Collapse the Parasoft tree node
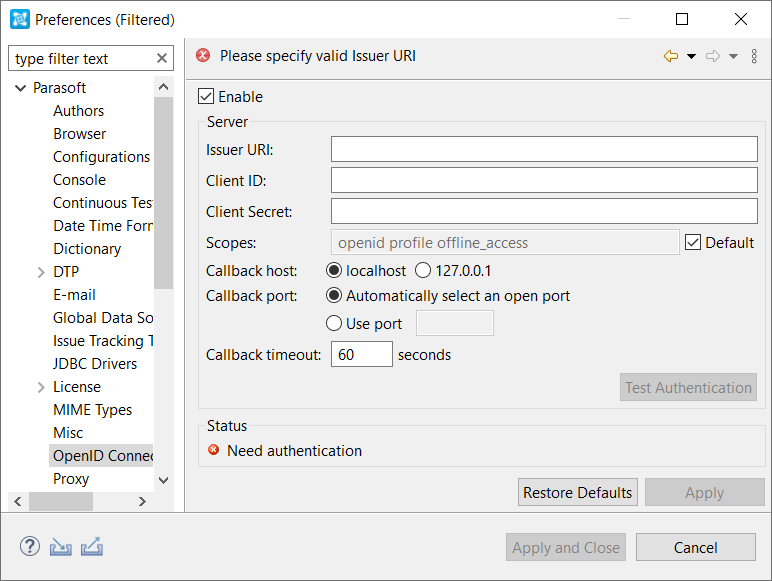This screenshot has width=772, height=581. coord(21,88)
